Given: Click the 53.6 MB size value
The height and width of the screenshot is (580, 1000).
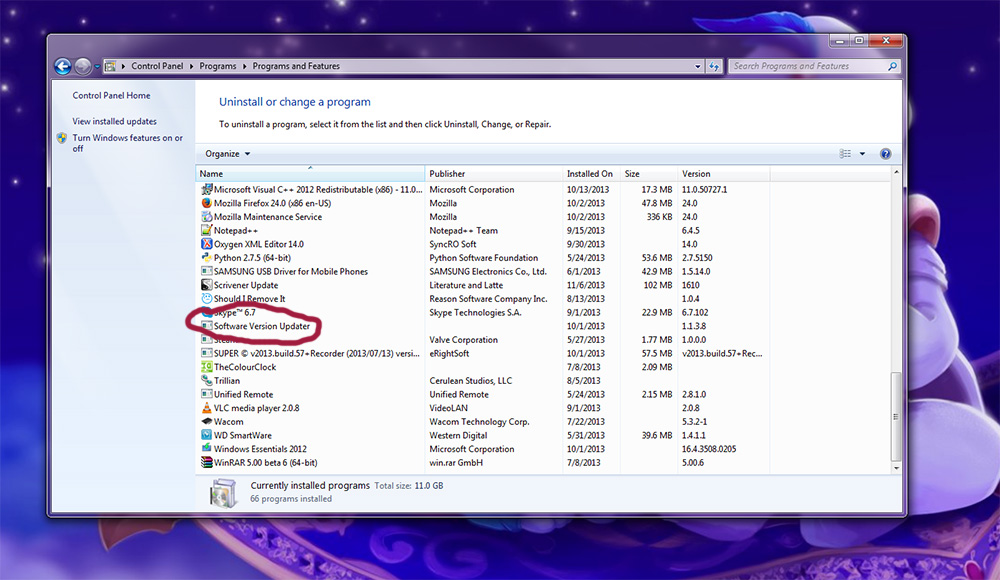Looking at the screenshot, I should pos(657,258).
